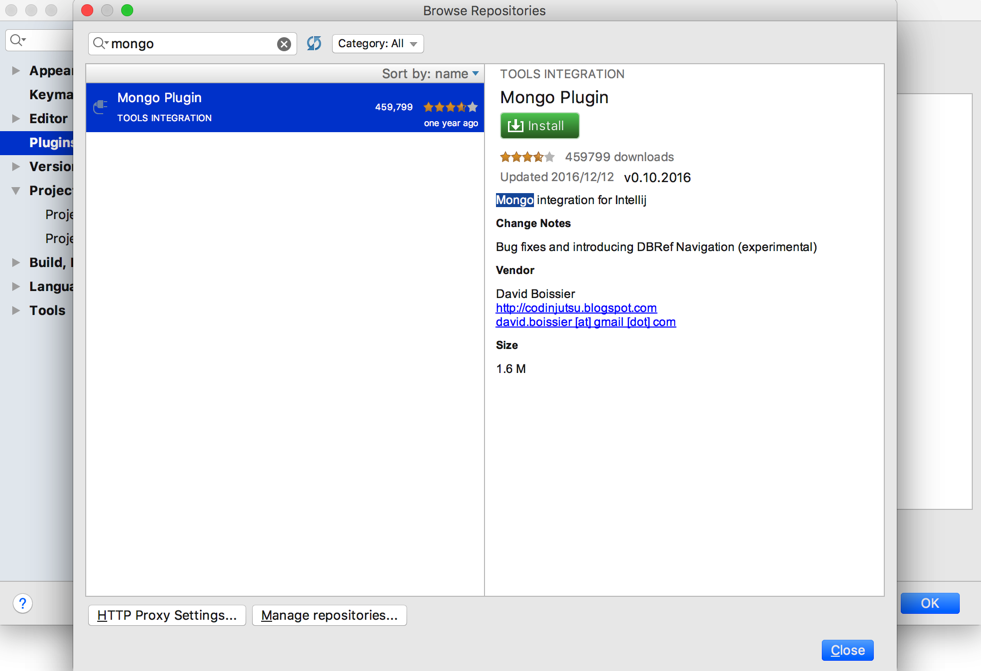Click the Change Notes heading
981x671 pixels.
(x=533, y=223)
